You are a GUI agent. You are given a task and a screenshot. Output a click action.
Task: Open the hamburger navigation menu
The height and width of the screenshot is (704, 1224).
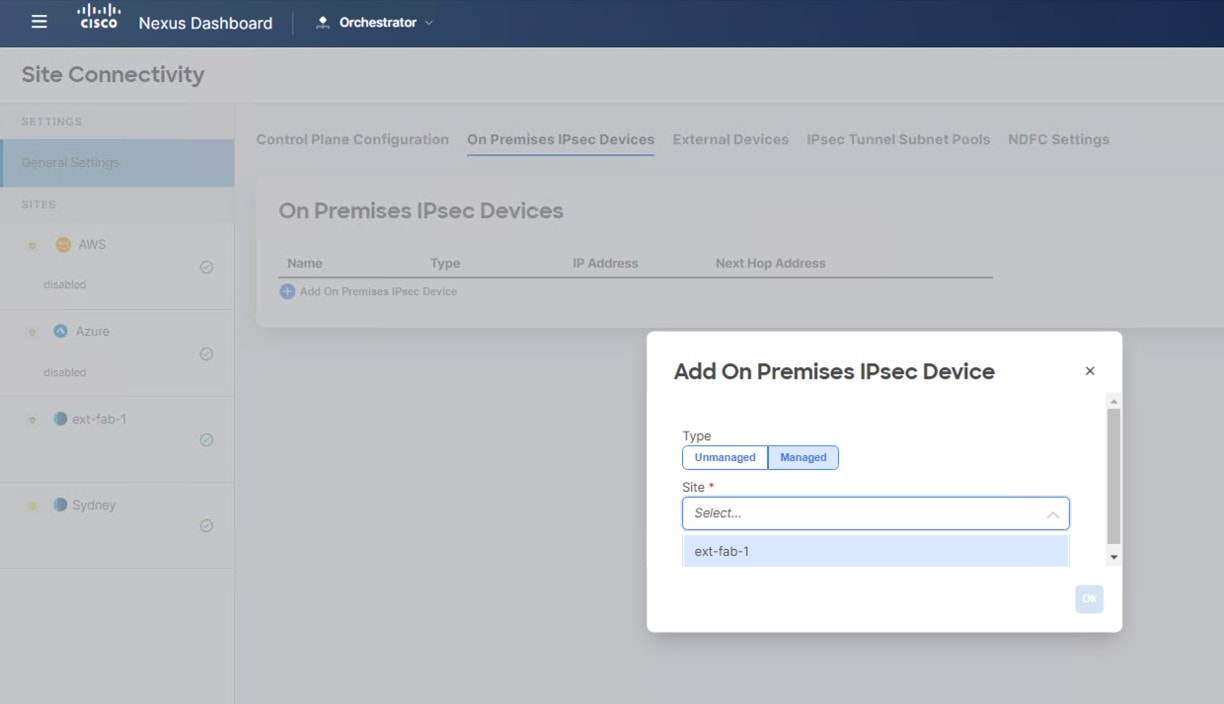tap(39, 22)
